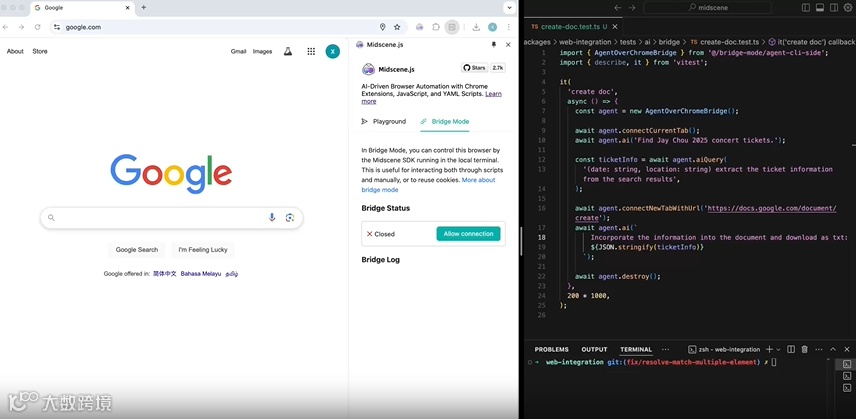856x419 pixels.
Task: Open the PROBLEMS panel tab
Action: [x=551, y=350]
